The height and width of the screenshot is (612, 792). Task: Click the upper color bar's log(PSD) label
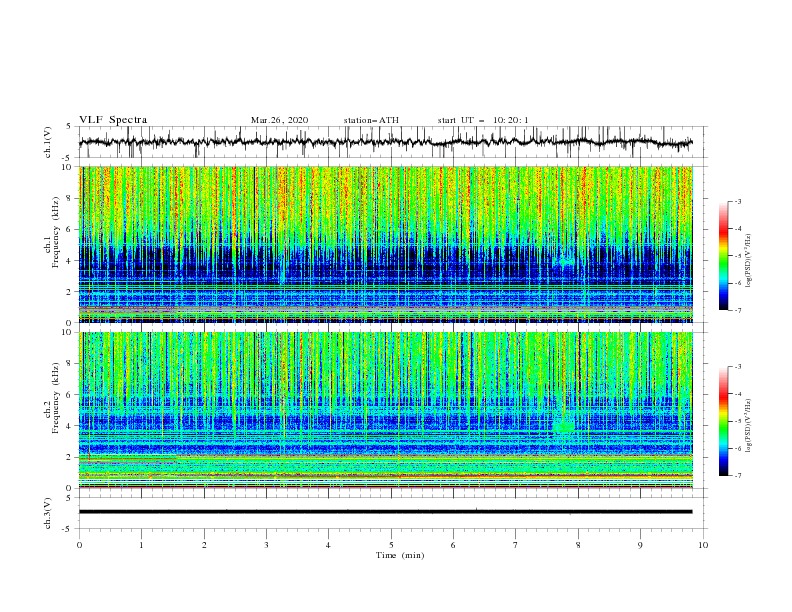point(749,260)
